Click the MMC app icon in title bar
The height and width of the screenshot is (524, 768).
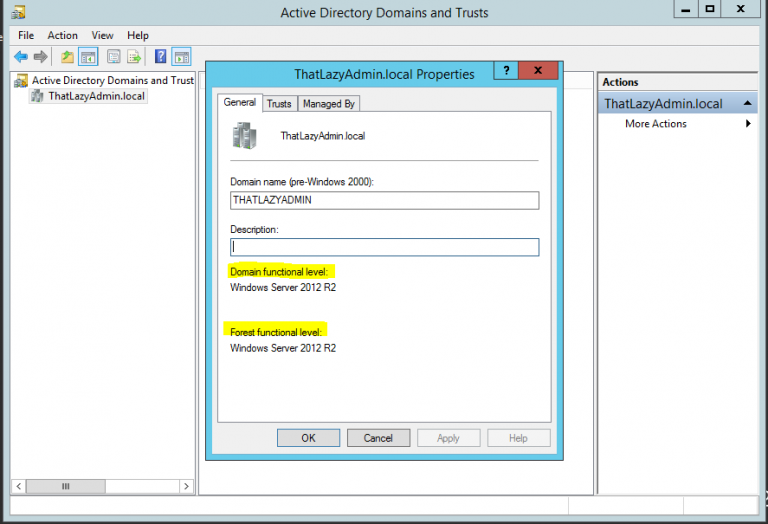pos(18,11)
